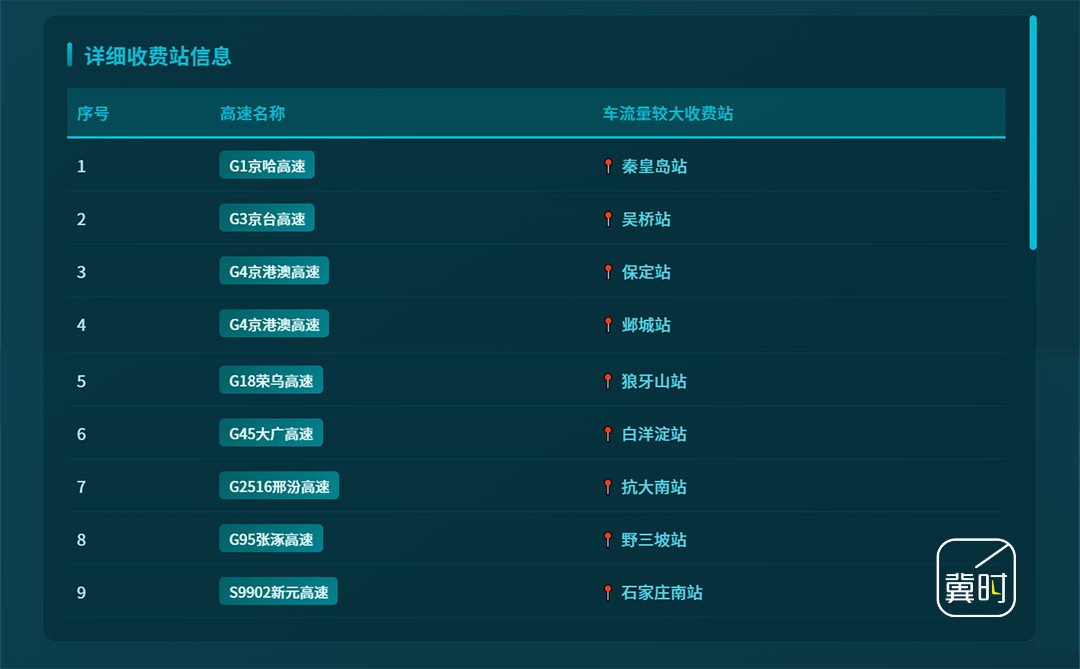Viewport: 1080px width, 669px height.
Task: Select the S9902新元高速 tag
Action: [x=278, y=591]
